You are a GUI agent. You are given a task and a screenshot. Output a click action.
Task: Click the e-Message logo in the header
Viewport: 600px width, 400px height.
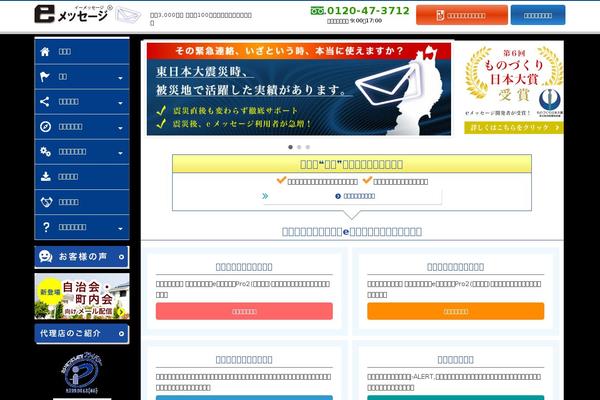point(73,14)
